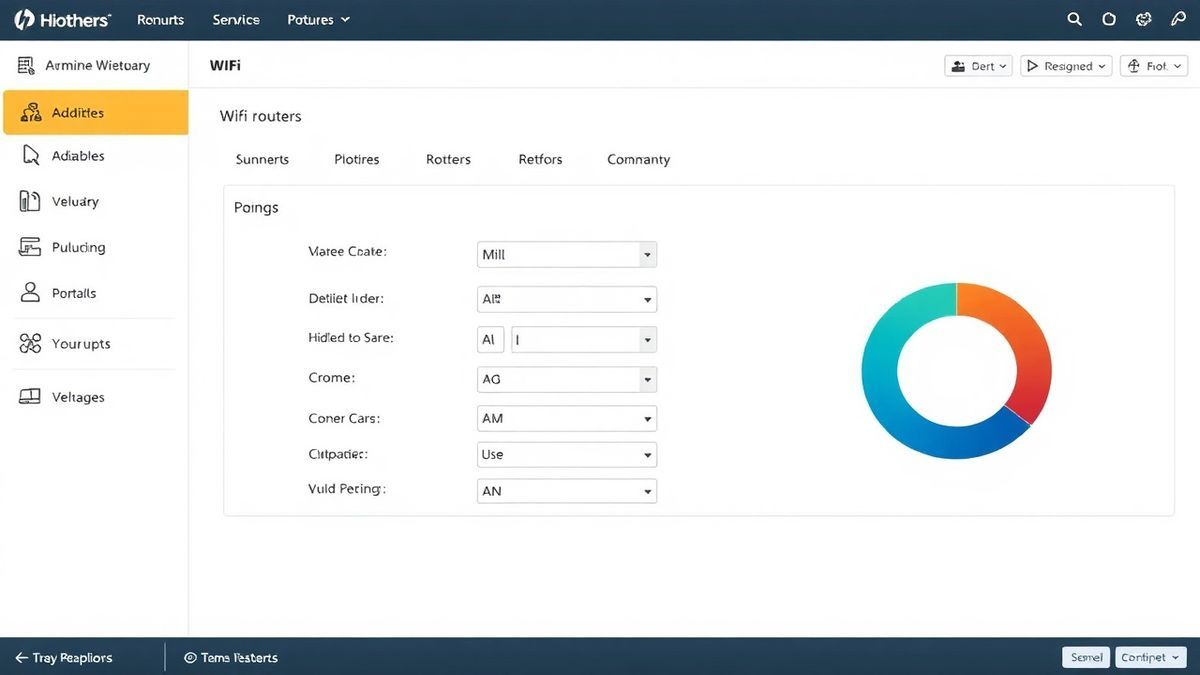Open the Resigned dropdown
The height and width of the screenshot is (675, 1200).
[1066, 66]
